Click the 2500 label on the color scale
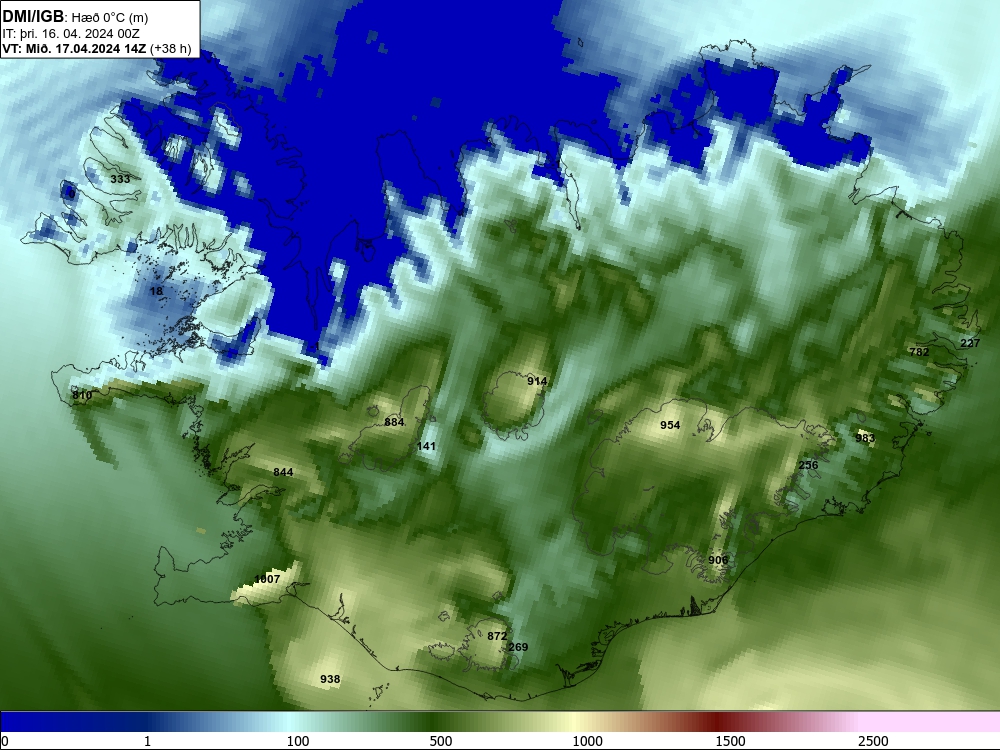 click(x=873, y=741)
